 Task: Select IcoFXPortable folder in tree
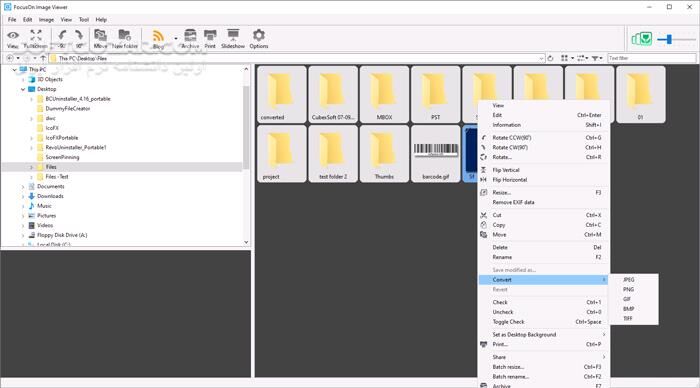pyautogui.click(x=62, y=138)
